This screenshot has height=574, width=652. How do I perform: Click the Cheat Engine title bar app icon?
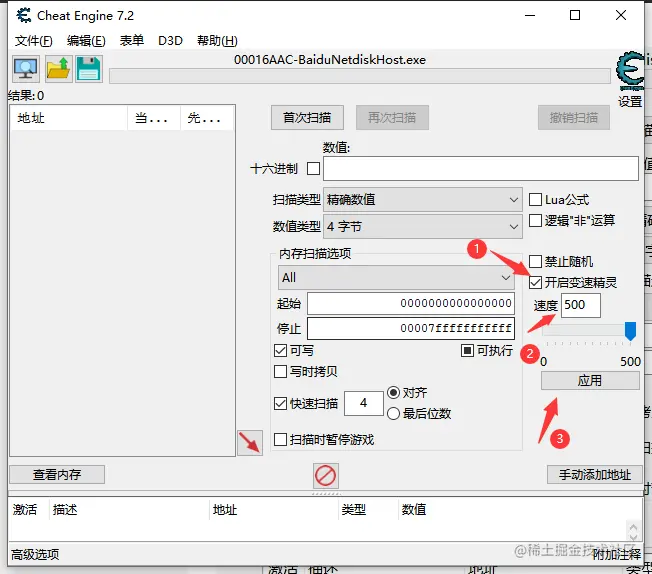pyautogui.click(x=24, y=15)
